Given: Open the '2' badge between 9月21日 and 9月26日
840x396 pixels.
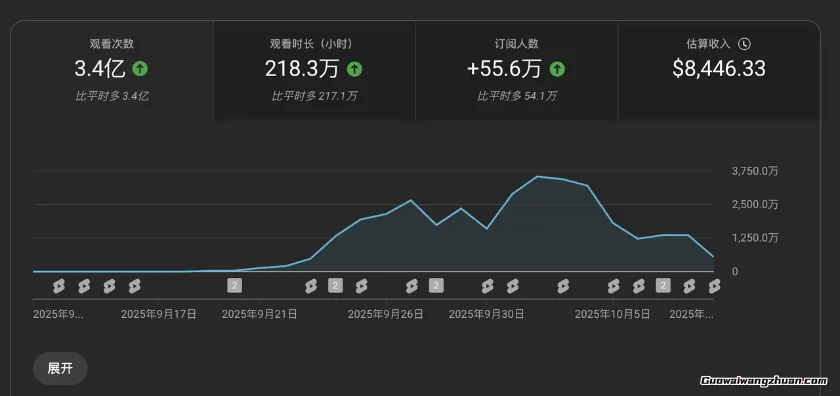Looking at the screenshot, I should (335, 286).
